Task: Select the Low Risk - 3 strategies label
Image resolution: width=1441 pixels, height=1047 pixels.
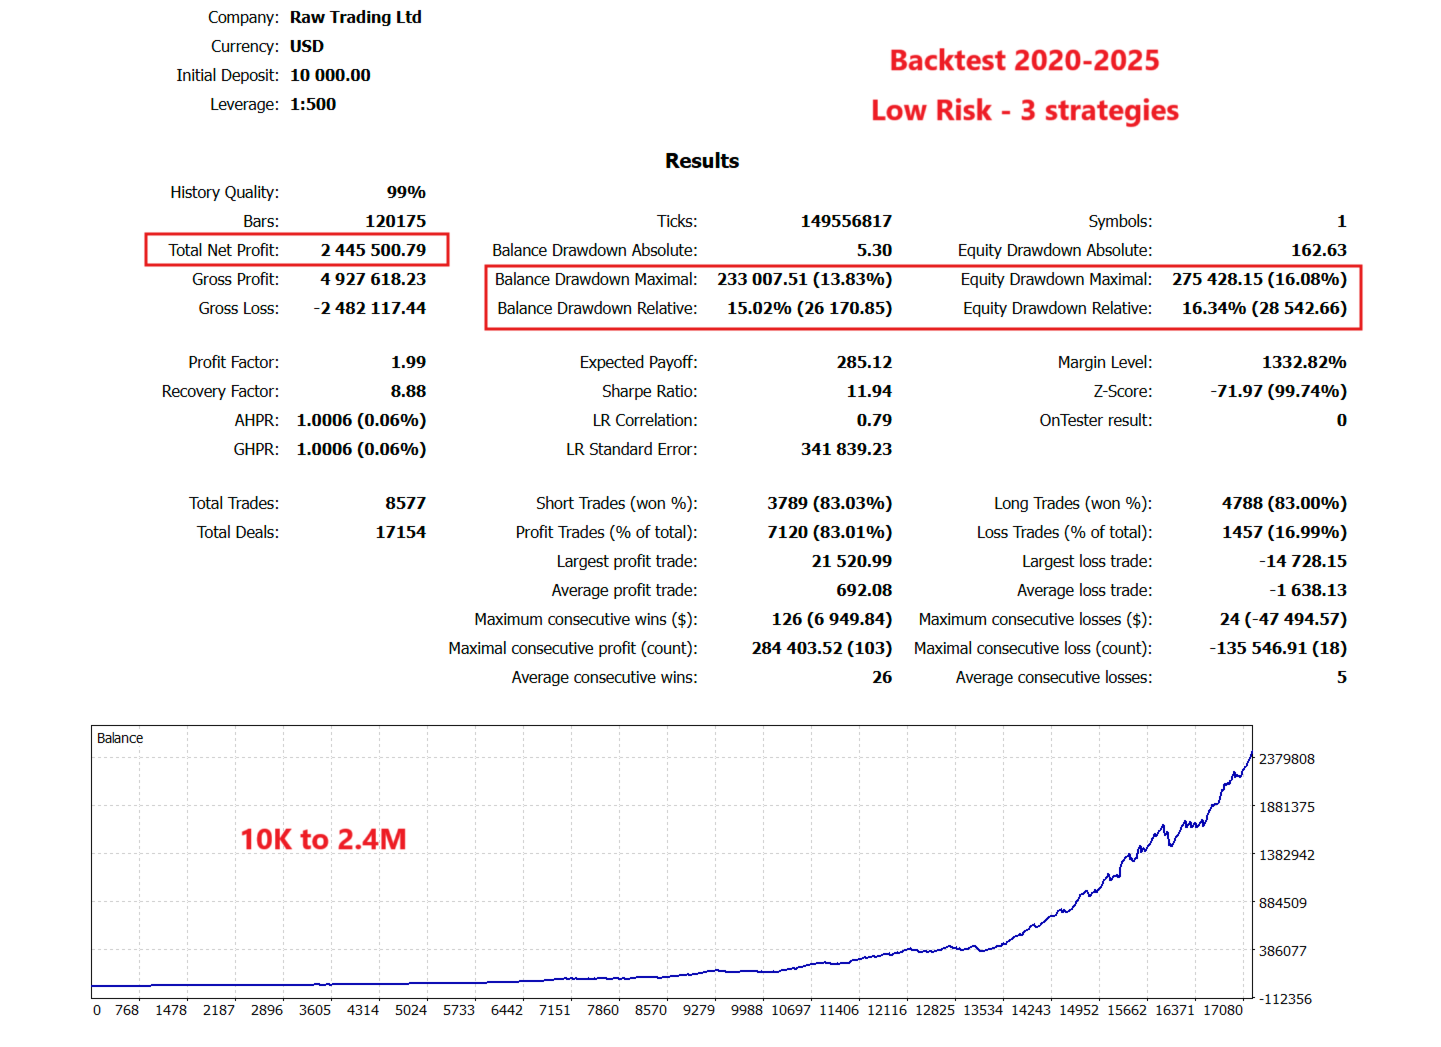Action: coord(1024,111)
